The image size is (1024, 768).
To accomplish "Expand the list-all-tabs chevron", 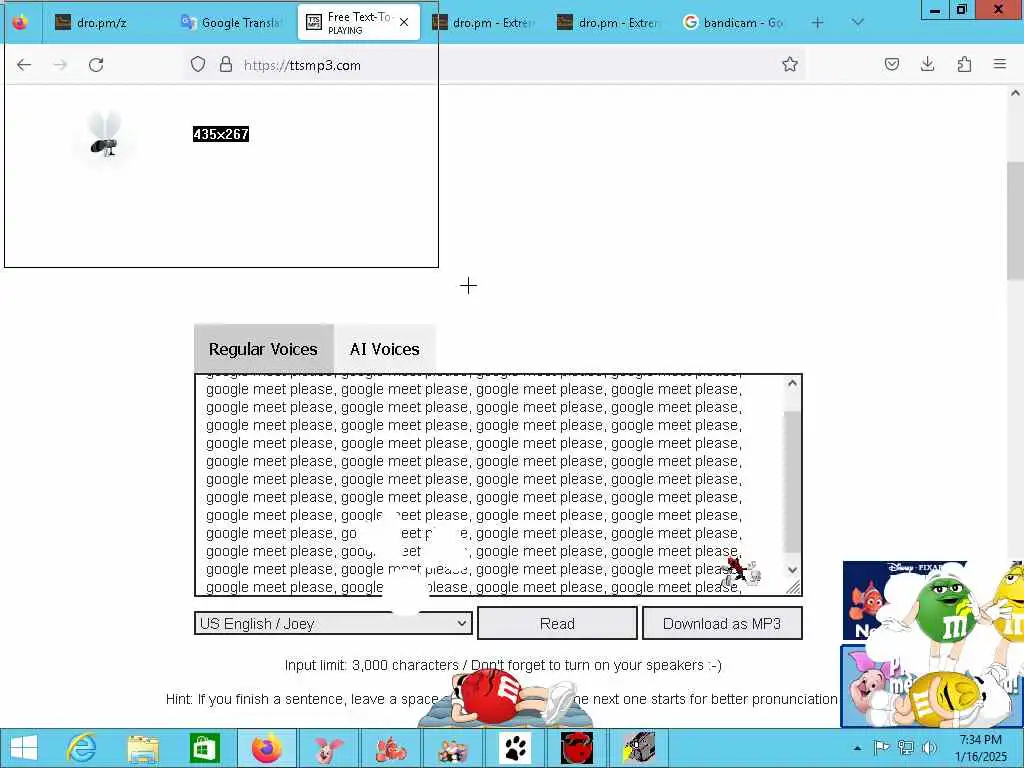I will [x=857, y=22].
